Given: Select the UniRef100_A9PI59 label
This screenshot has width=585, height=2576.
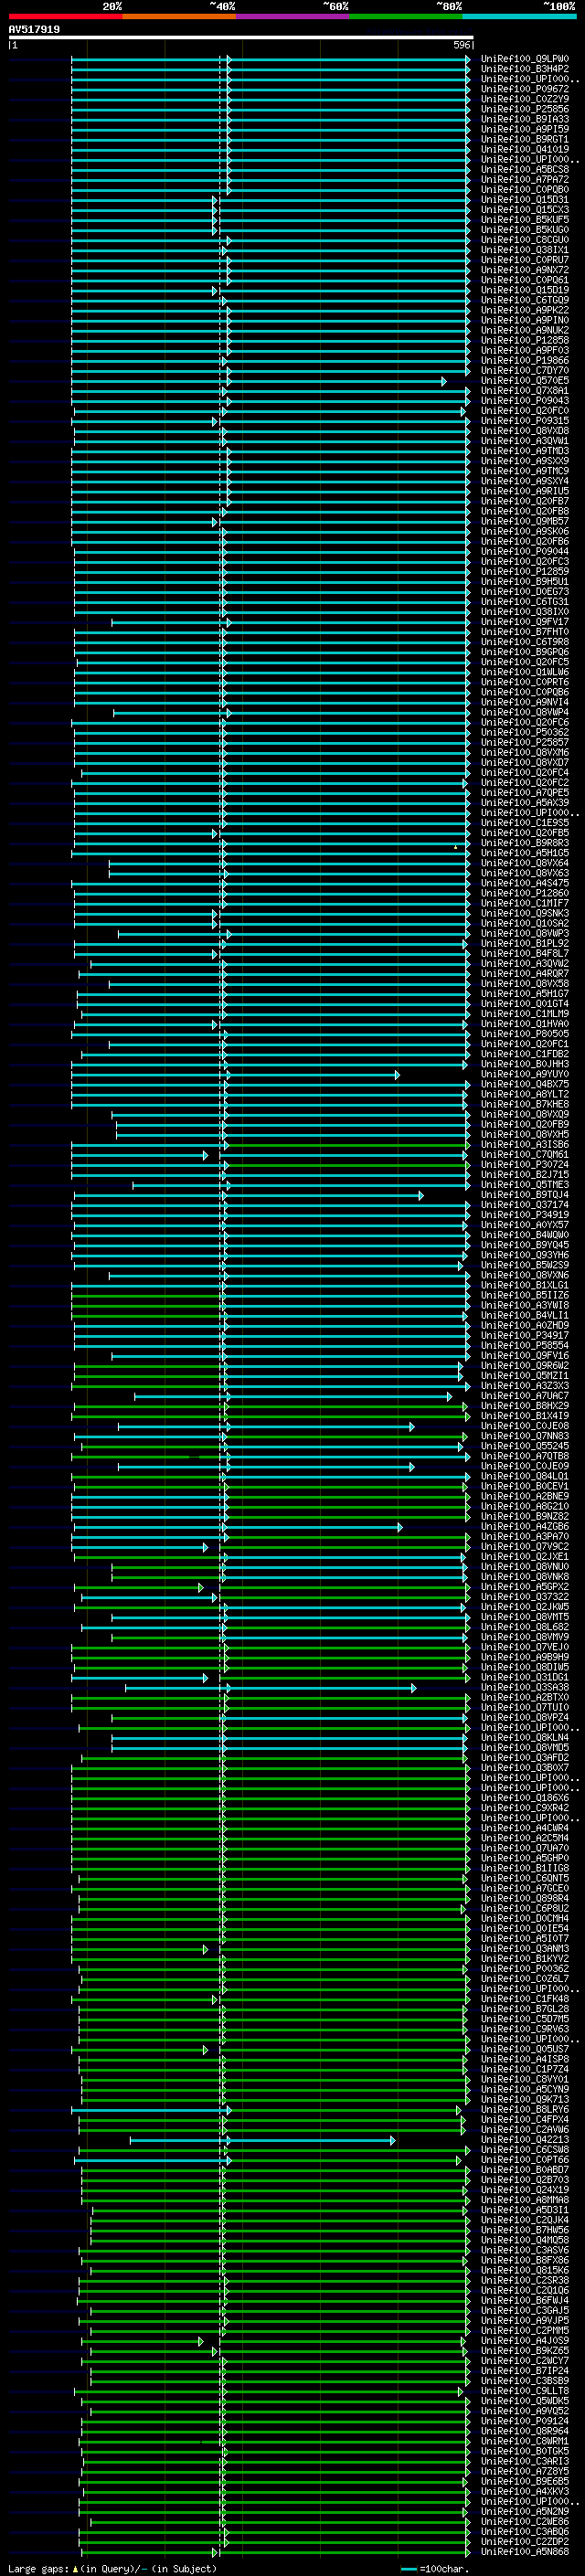Looking at the screenshot, I should coord(525,129).
